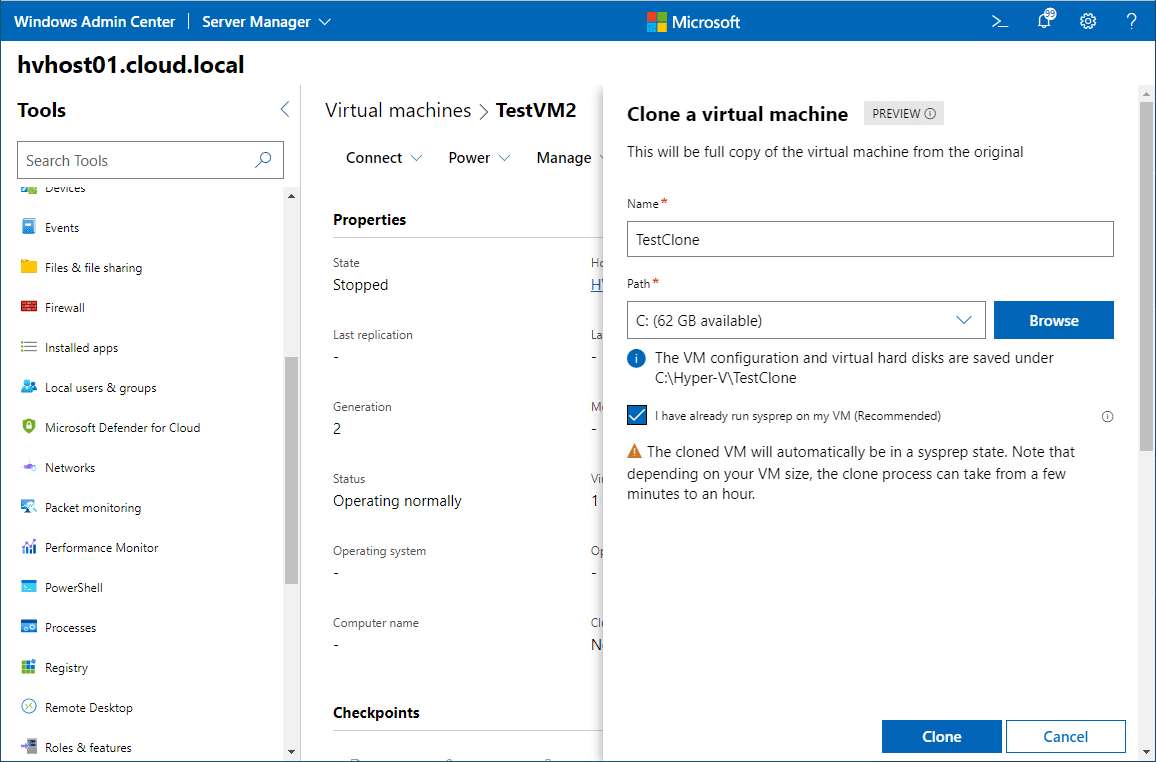Click Windows Admin Center title
1156x762 pixels.
pos(94,22)
